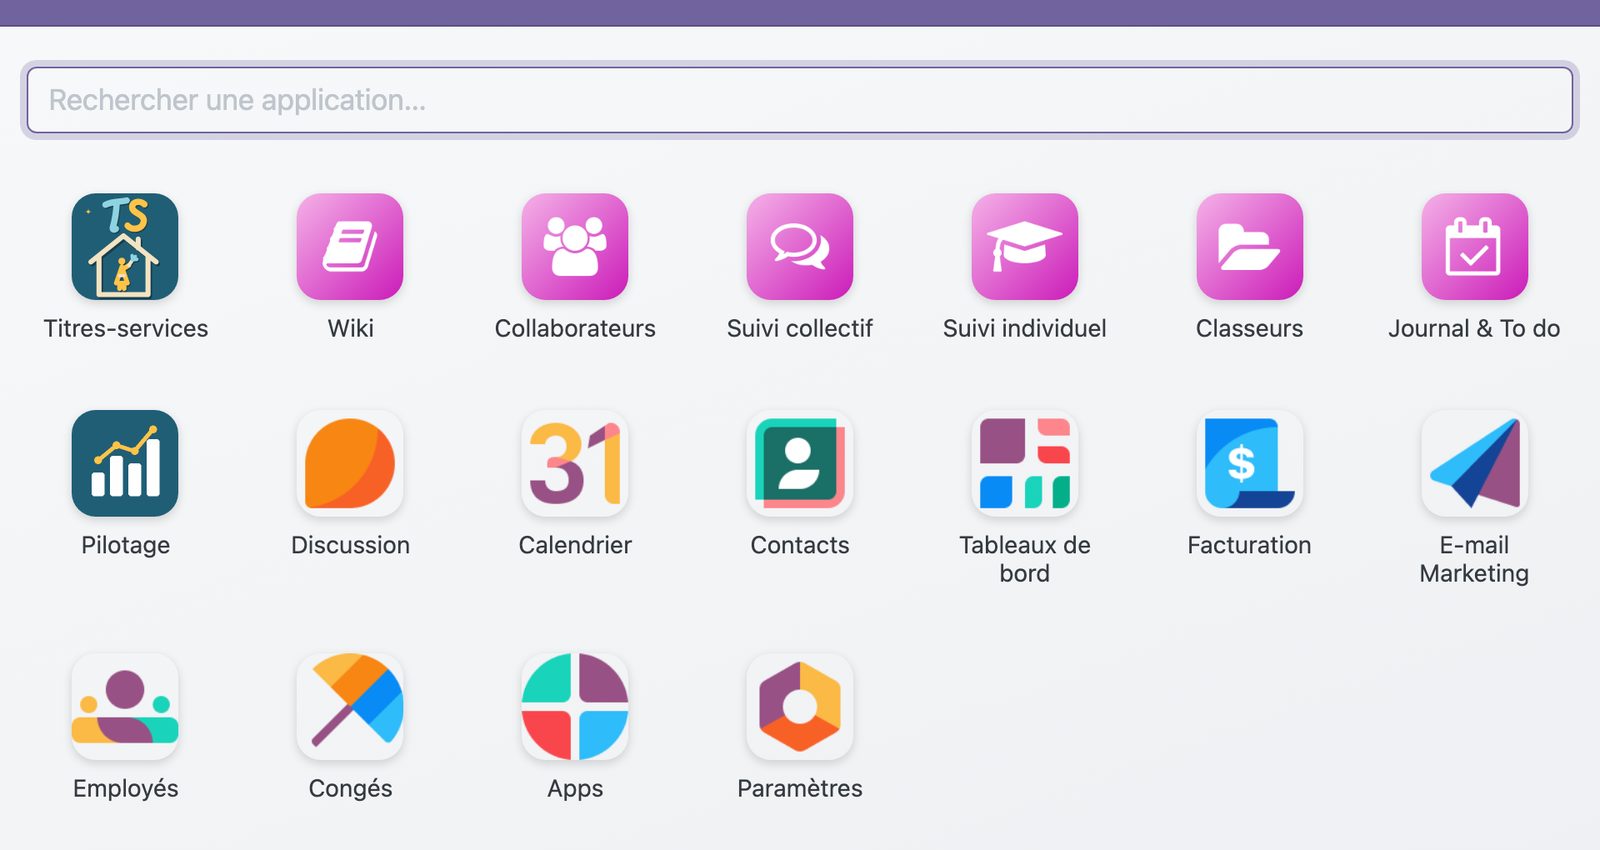The width and height of the screenshot is (1600, 850).
Task: Launch the Classeurs folder app
Action: click(x=1250, y=247)
